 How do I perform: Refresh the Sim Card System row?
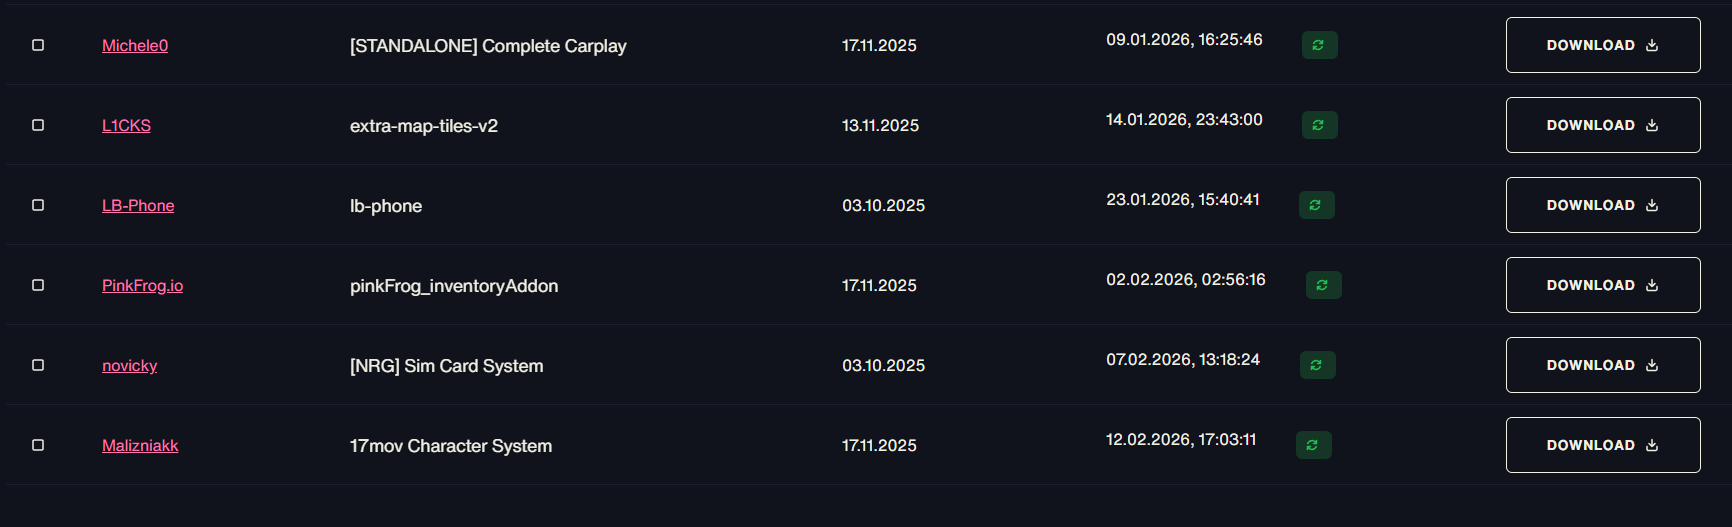click(1317, 365)
